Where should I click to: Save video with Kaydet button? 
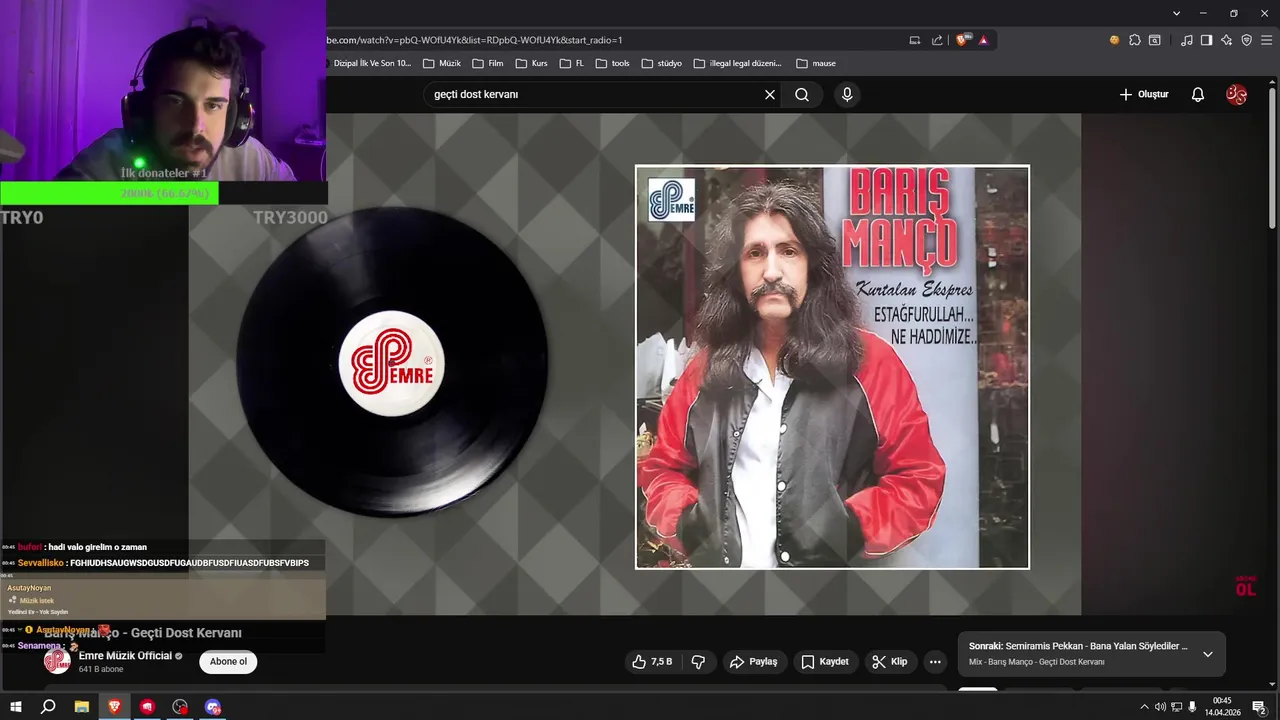[x=825, y=661]
